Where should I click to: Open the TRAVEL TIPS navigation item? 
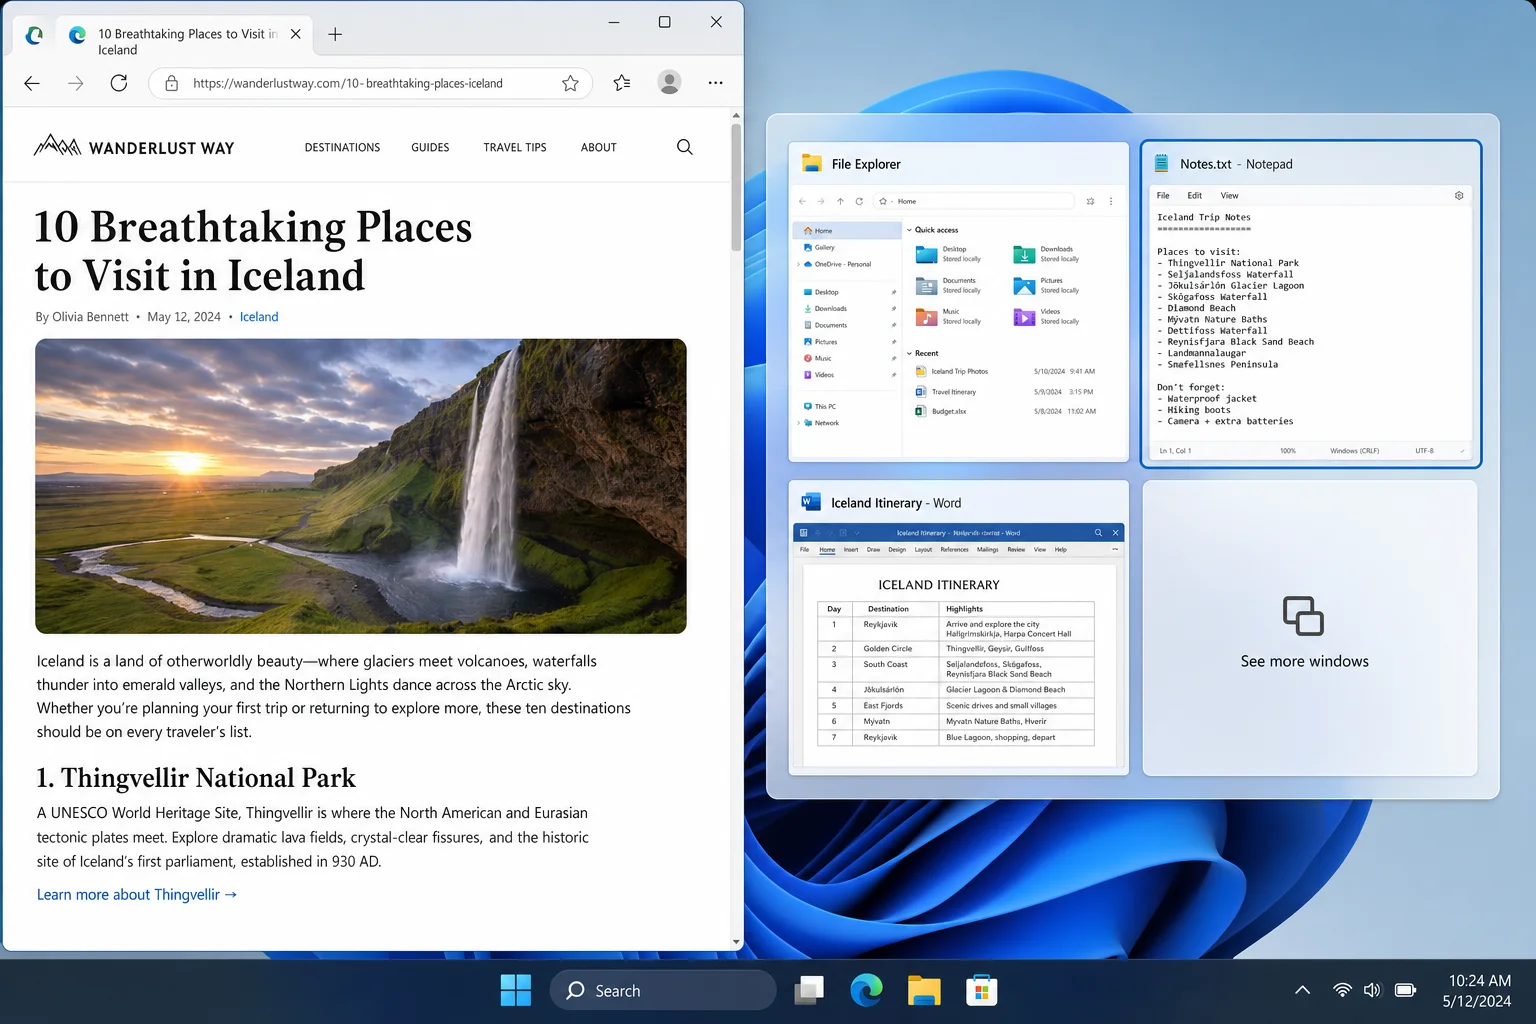click(515, 147)
